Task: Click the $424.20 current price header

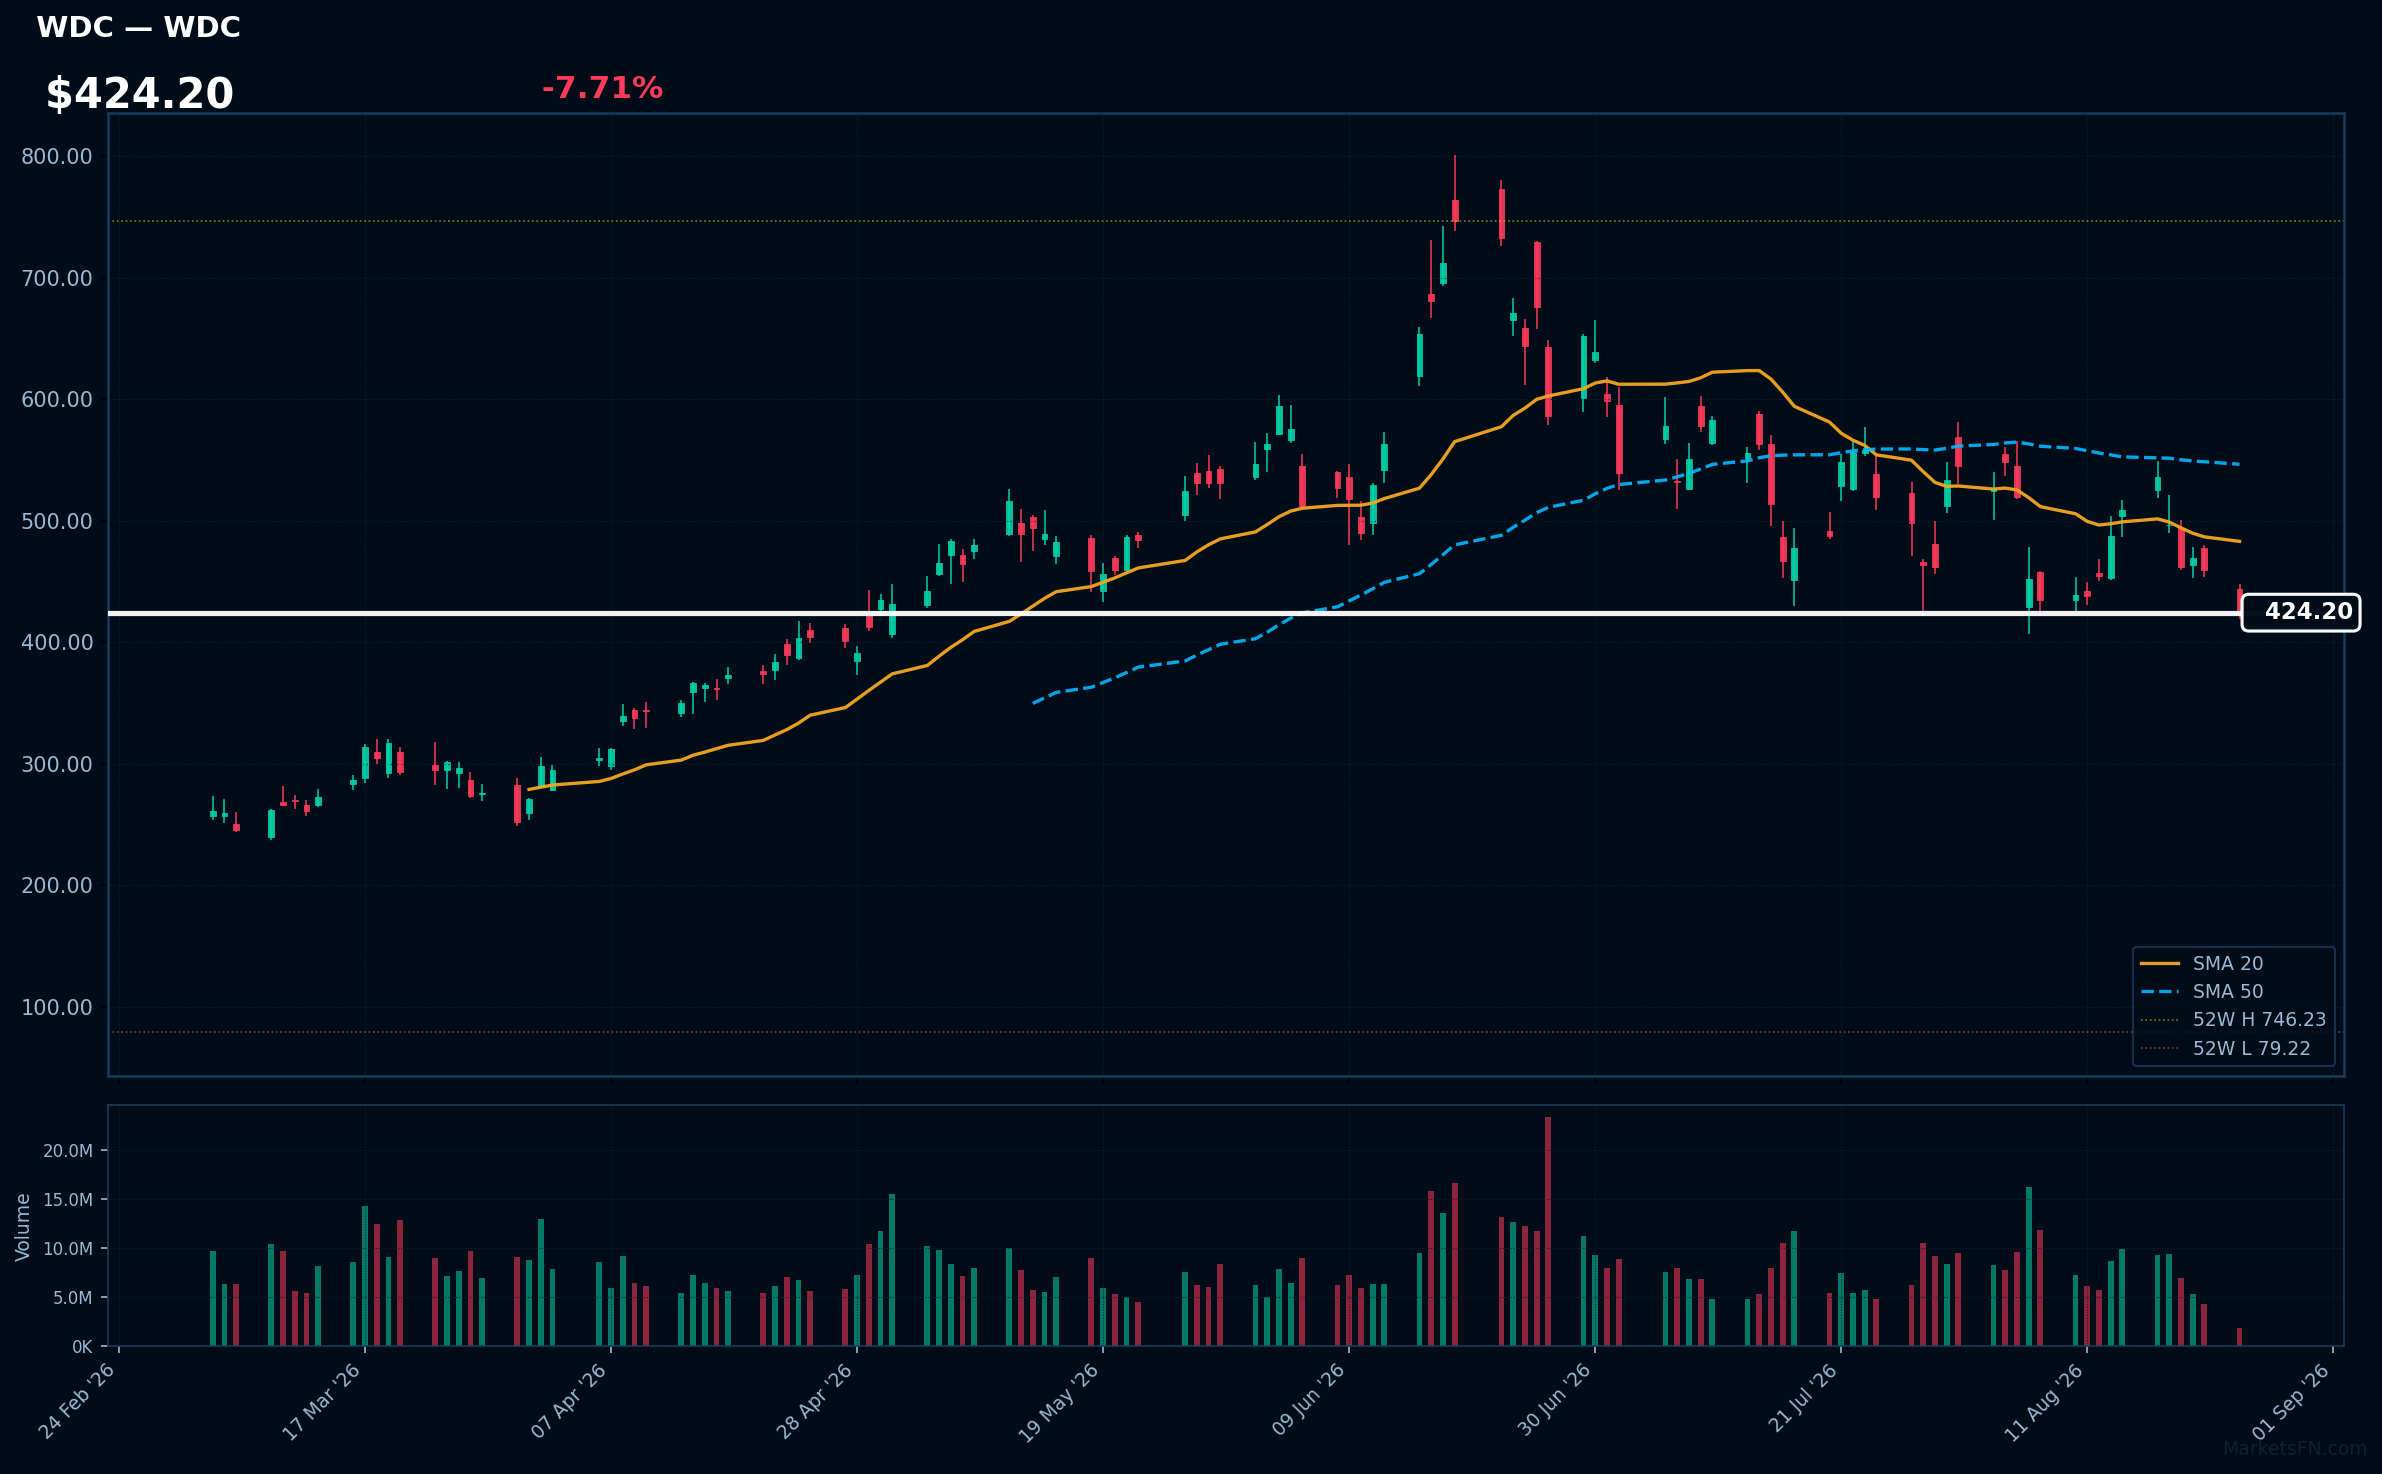Action: (x=139, y=94)
